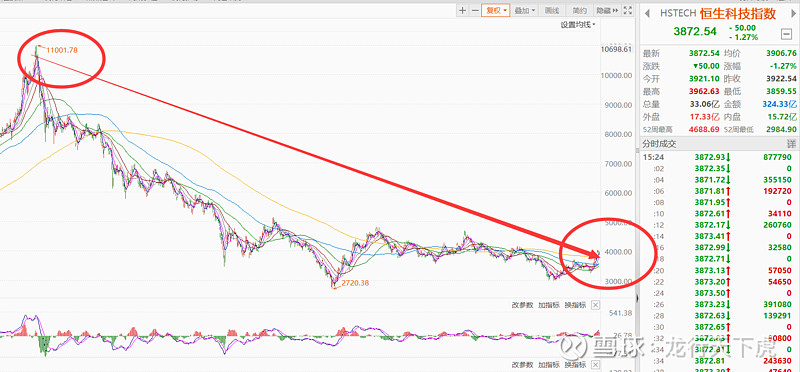Toggle fullscreen chart icon

(628, 10)
